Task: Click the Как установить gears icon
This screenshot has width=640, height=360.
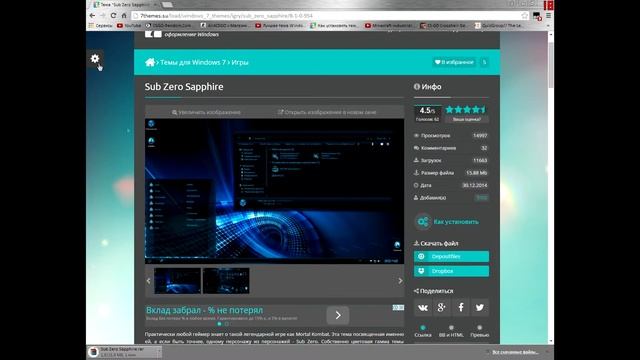Action: [423, 222]
